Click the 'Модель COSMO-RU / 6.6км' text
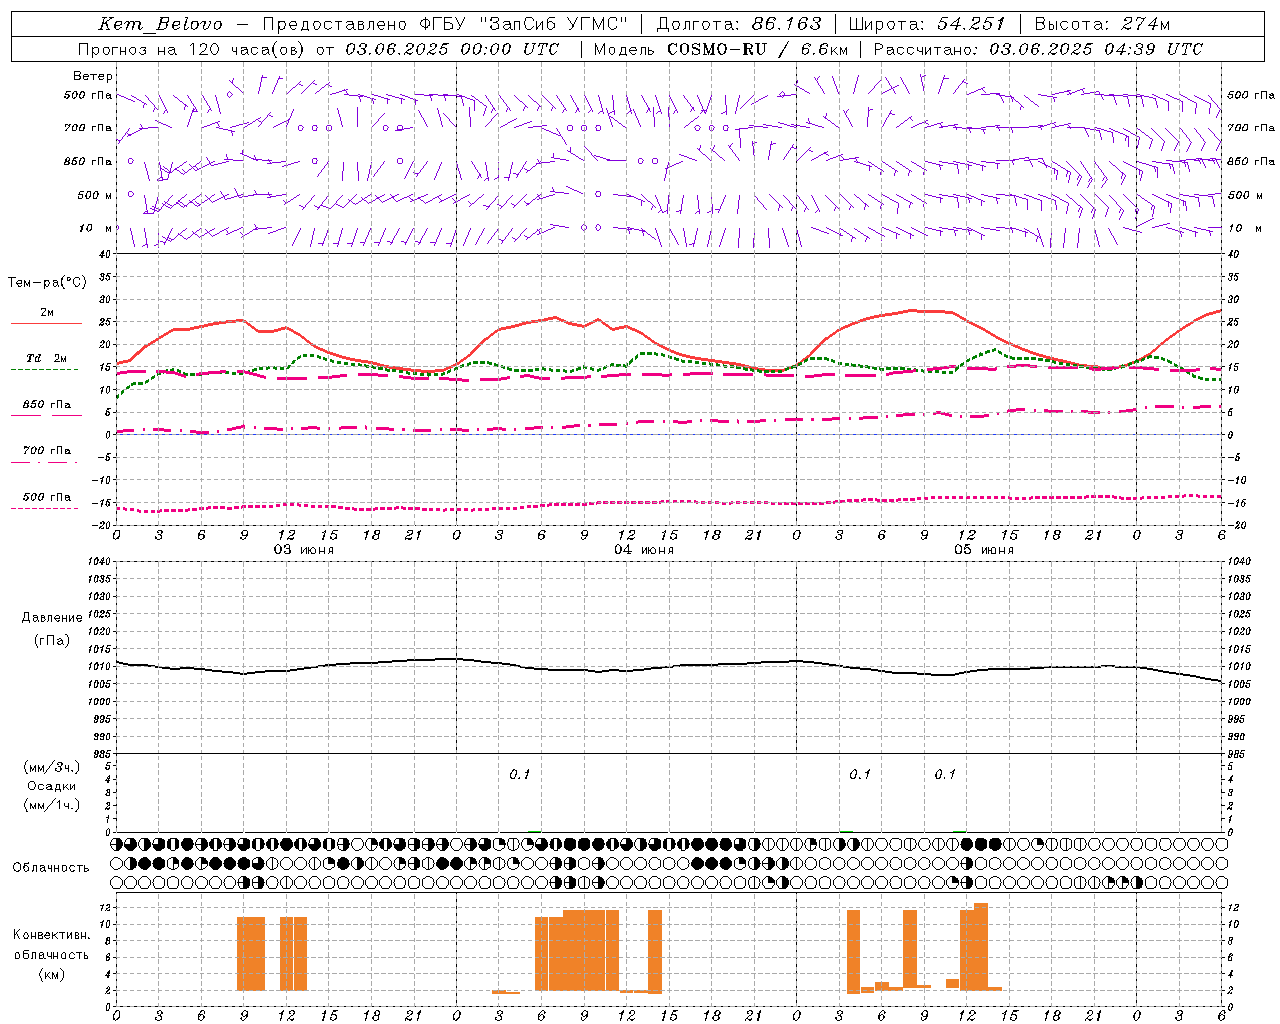This screenshot has height=1024, width=1280. [x=721, y=49]
